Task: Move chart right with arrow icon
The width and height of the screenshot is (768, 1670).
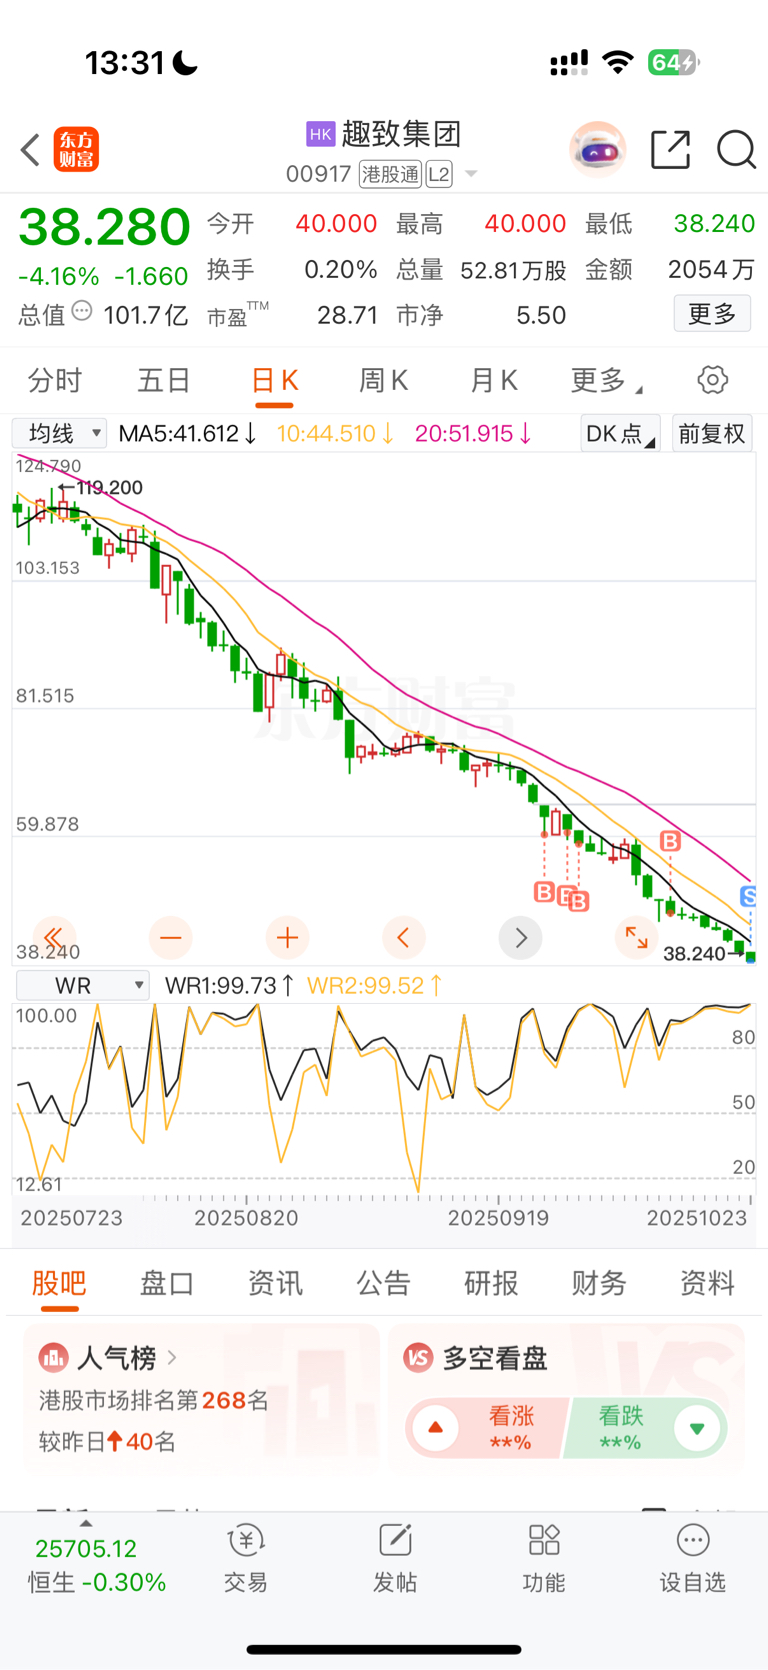Action: pos(521,937)
